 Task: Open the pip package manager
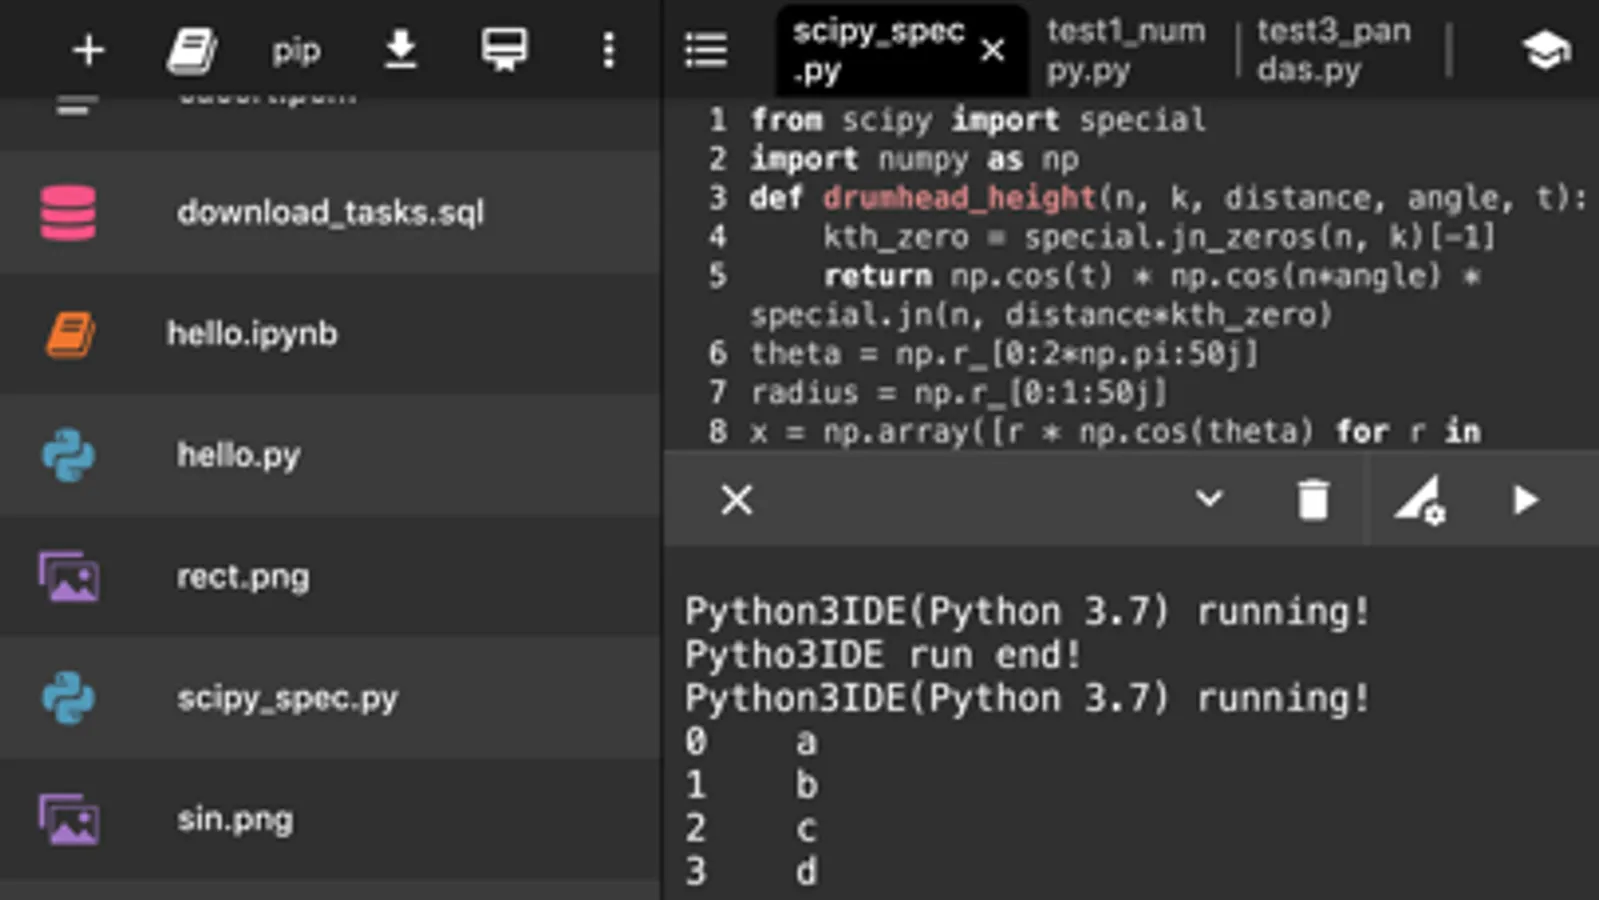[296, 50]
